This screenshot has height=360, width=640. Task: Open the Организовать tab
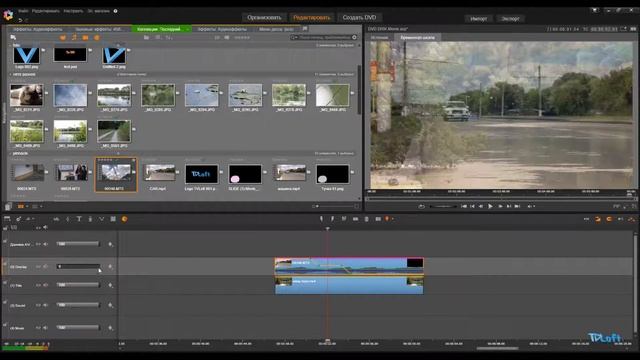click(264, 18)
